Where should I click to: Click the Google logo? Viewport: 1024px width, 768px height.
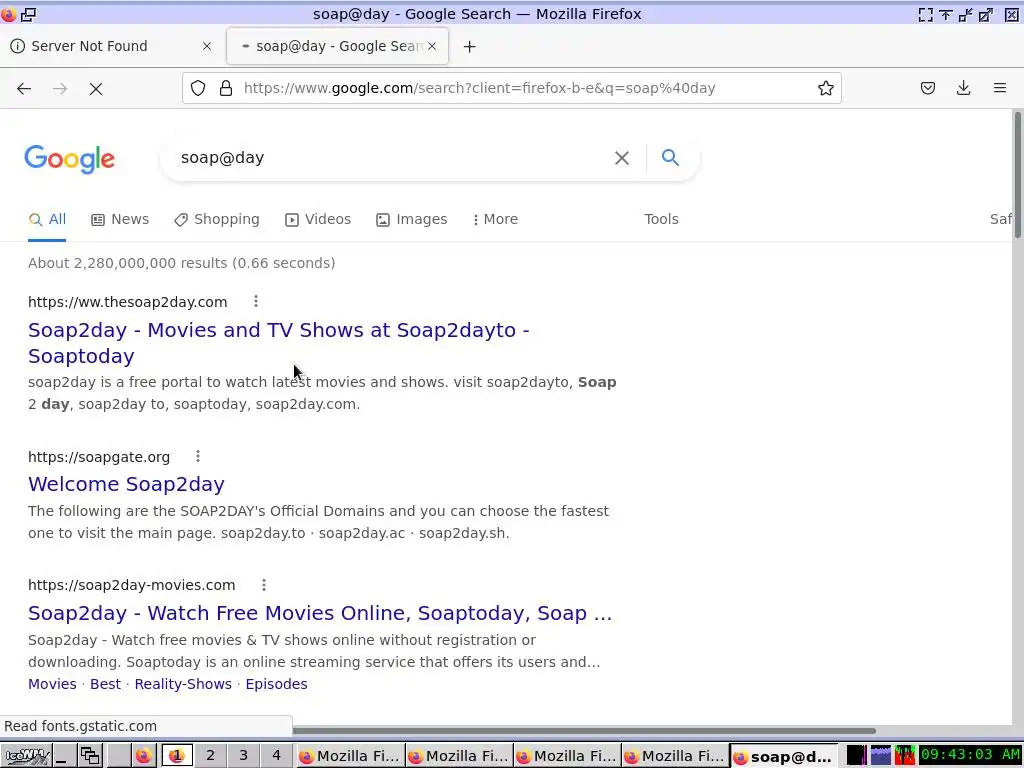click(69, 159)
